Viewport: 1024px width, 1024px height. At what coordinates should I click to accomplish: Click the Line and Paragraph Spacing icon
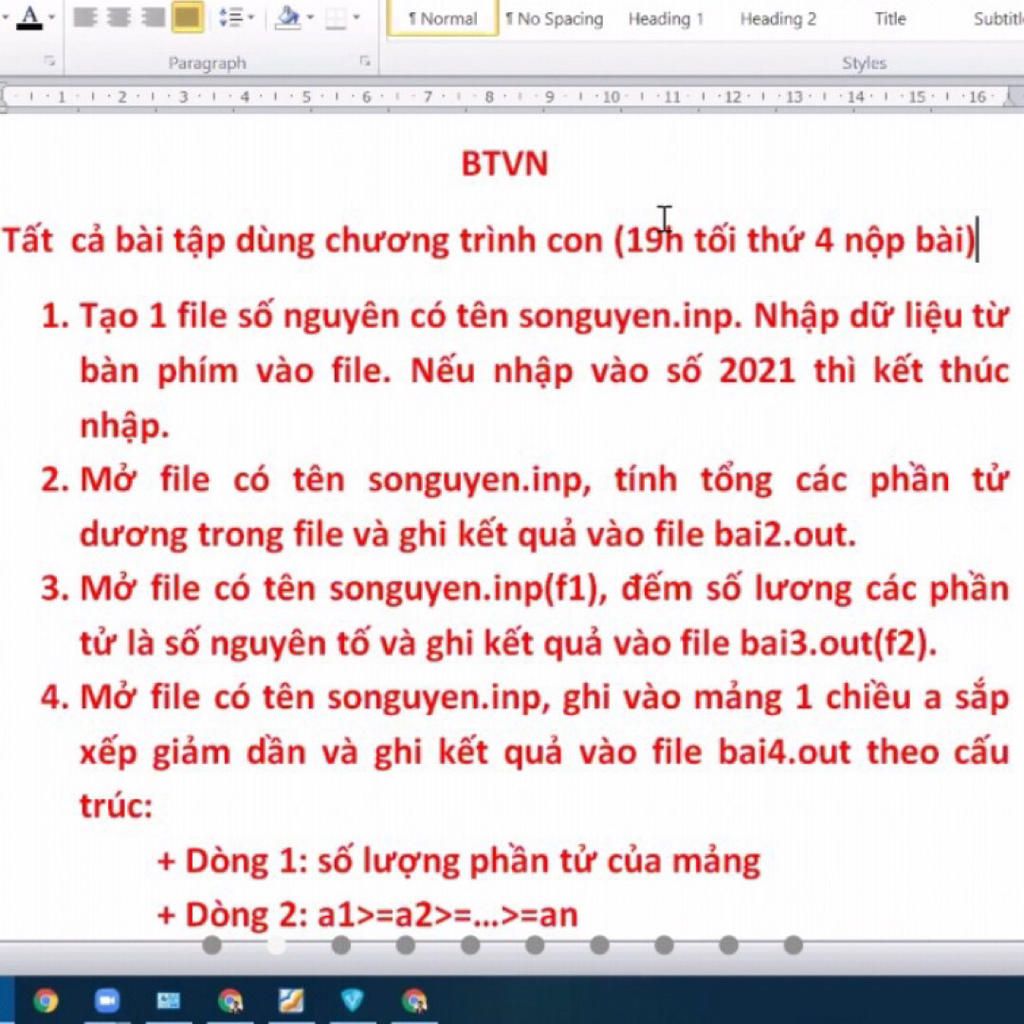pyautogui.click(x=231, y=17)
